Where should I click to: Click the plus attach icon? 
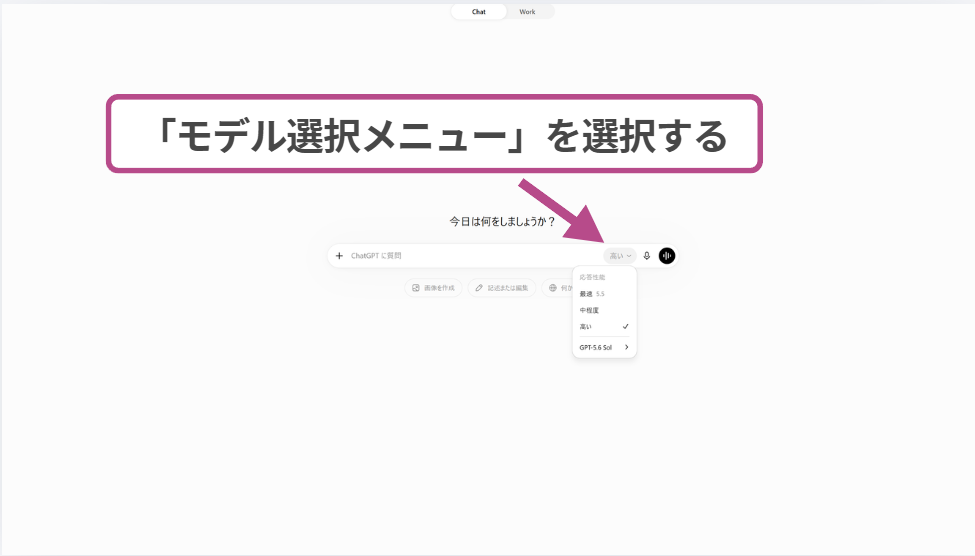coord(339,256)
